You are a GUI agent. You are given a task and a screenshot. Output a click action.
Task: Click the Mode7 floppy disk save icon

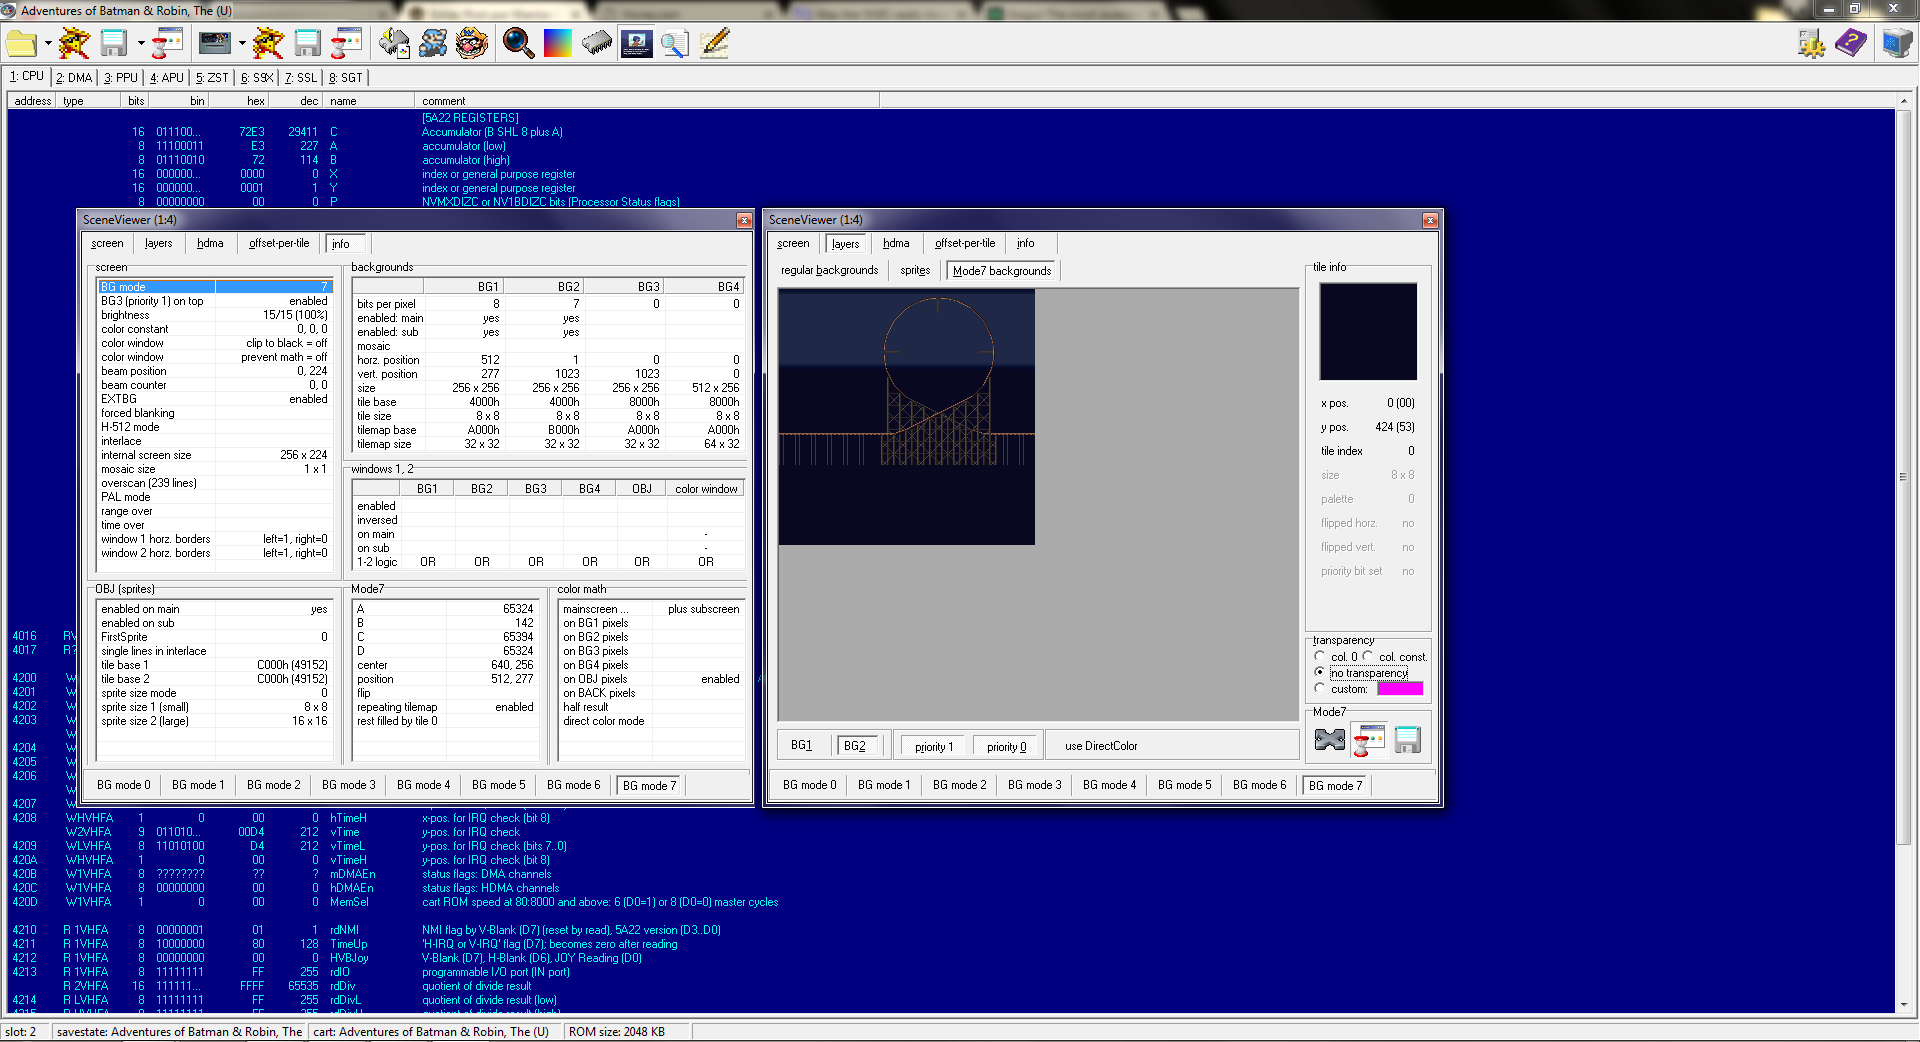tap(1408, 740)
